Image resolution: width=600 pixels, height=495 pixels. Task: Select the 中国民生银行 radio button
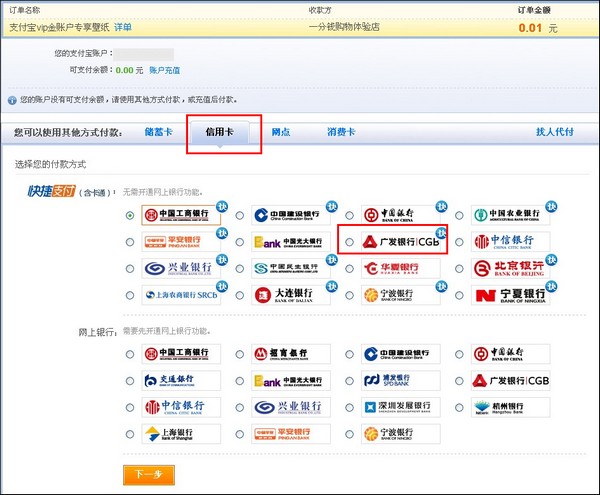(240, 269)
